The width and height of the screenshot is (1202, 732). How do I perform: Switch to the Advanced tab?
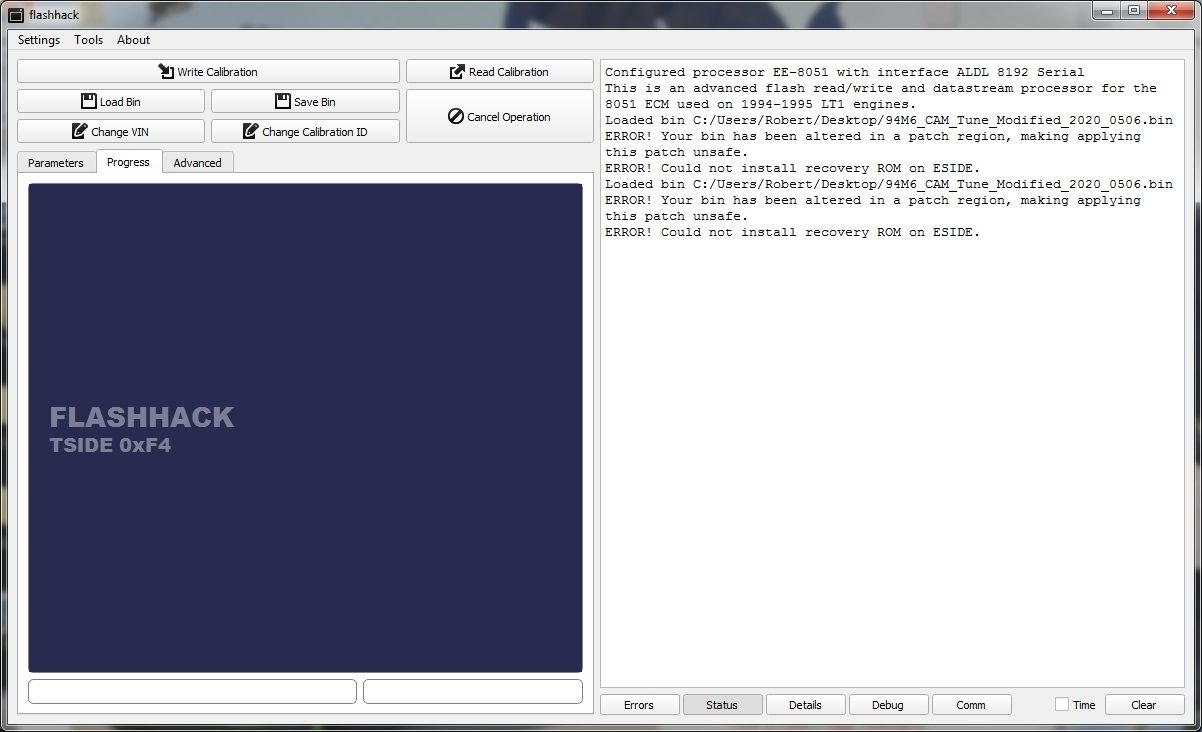197,163
